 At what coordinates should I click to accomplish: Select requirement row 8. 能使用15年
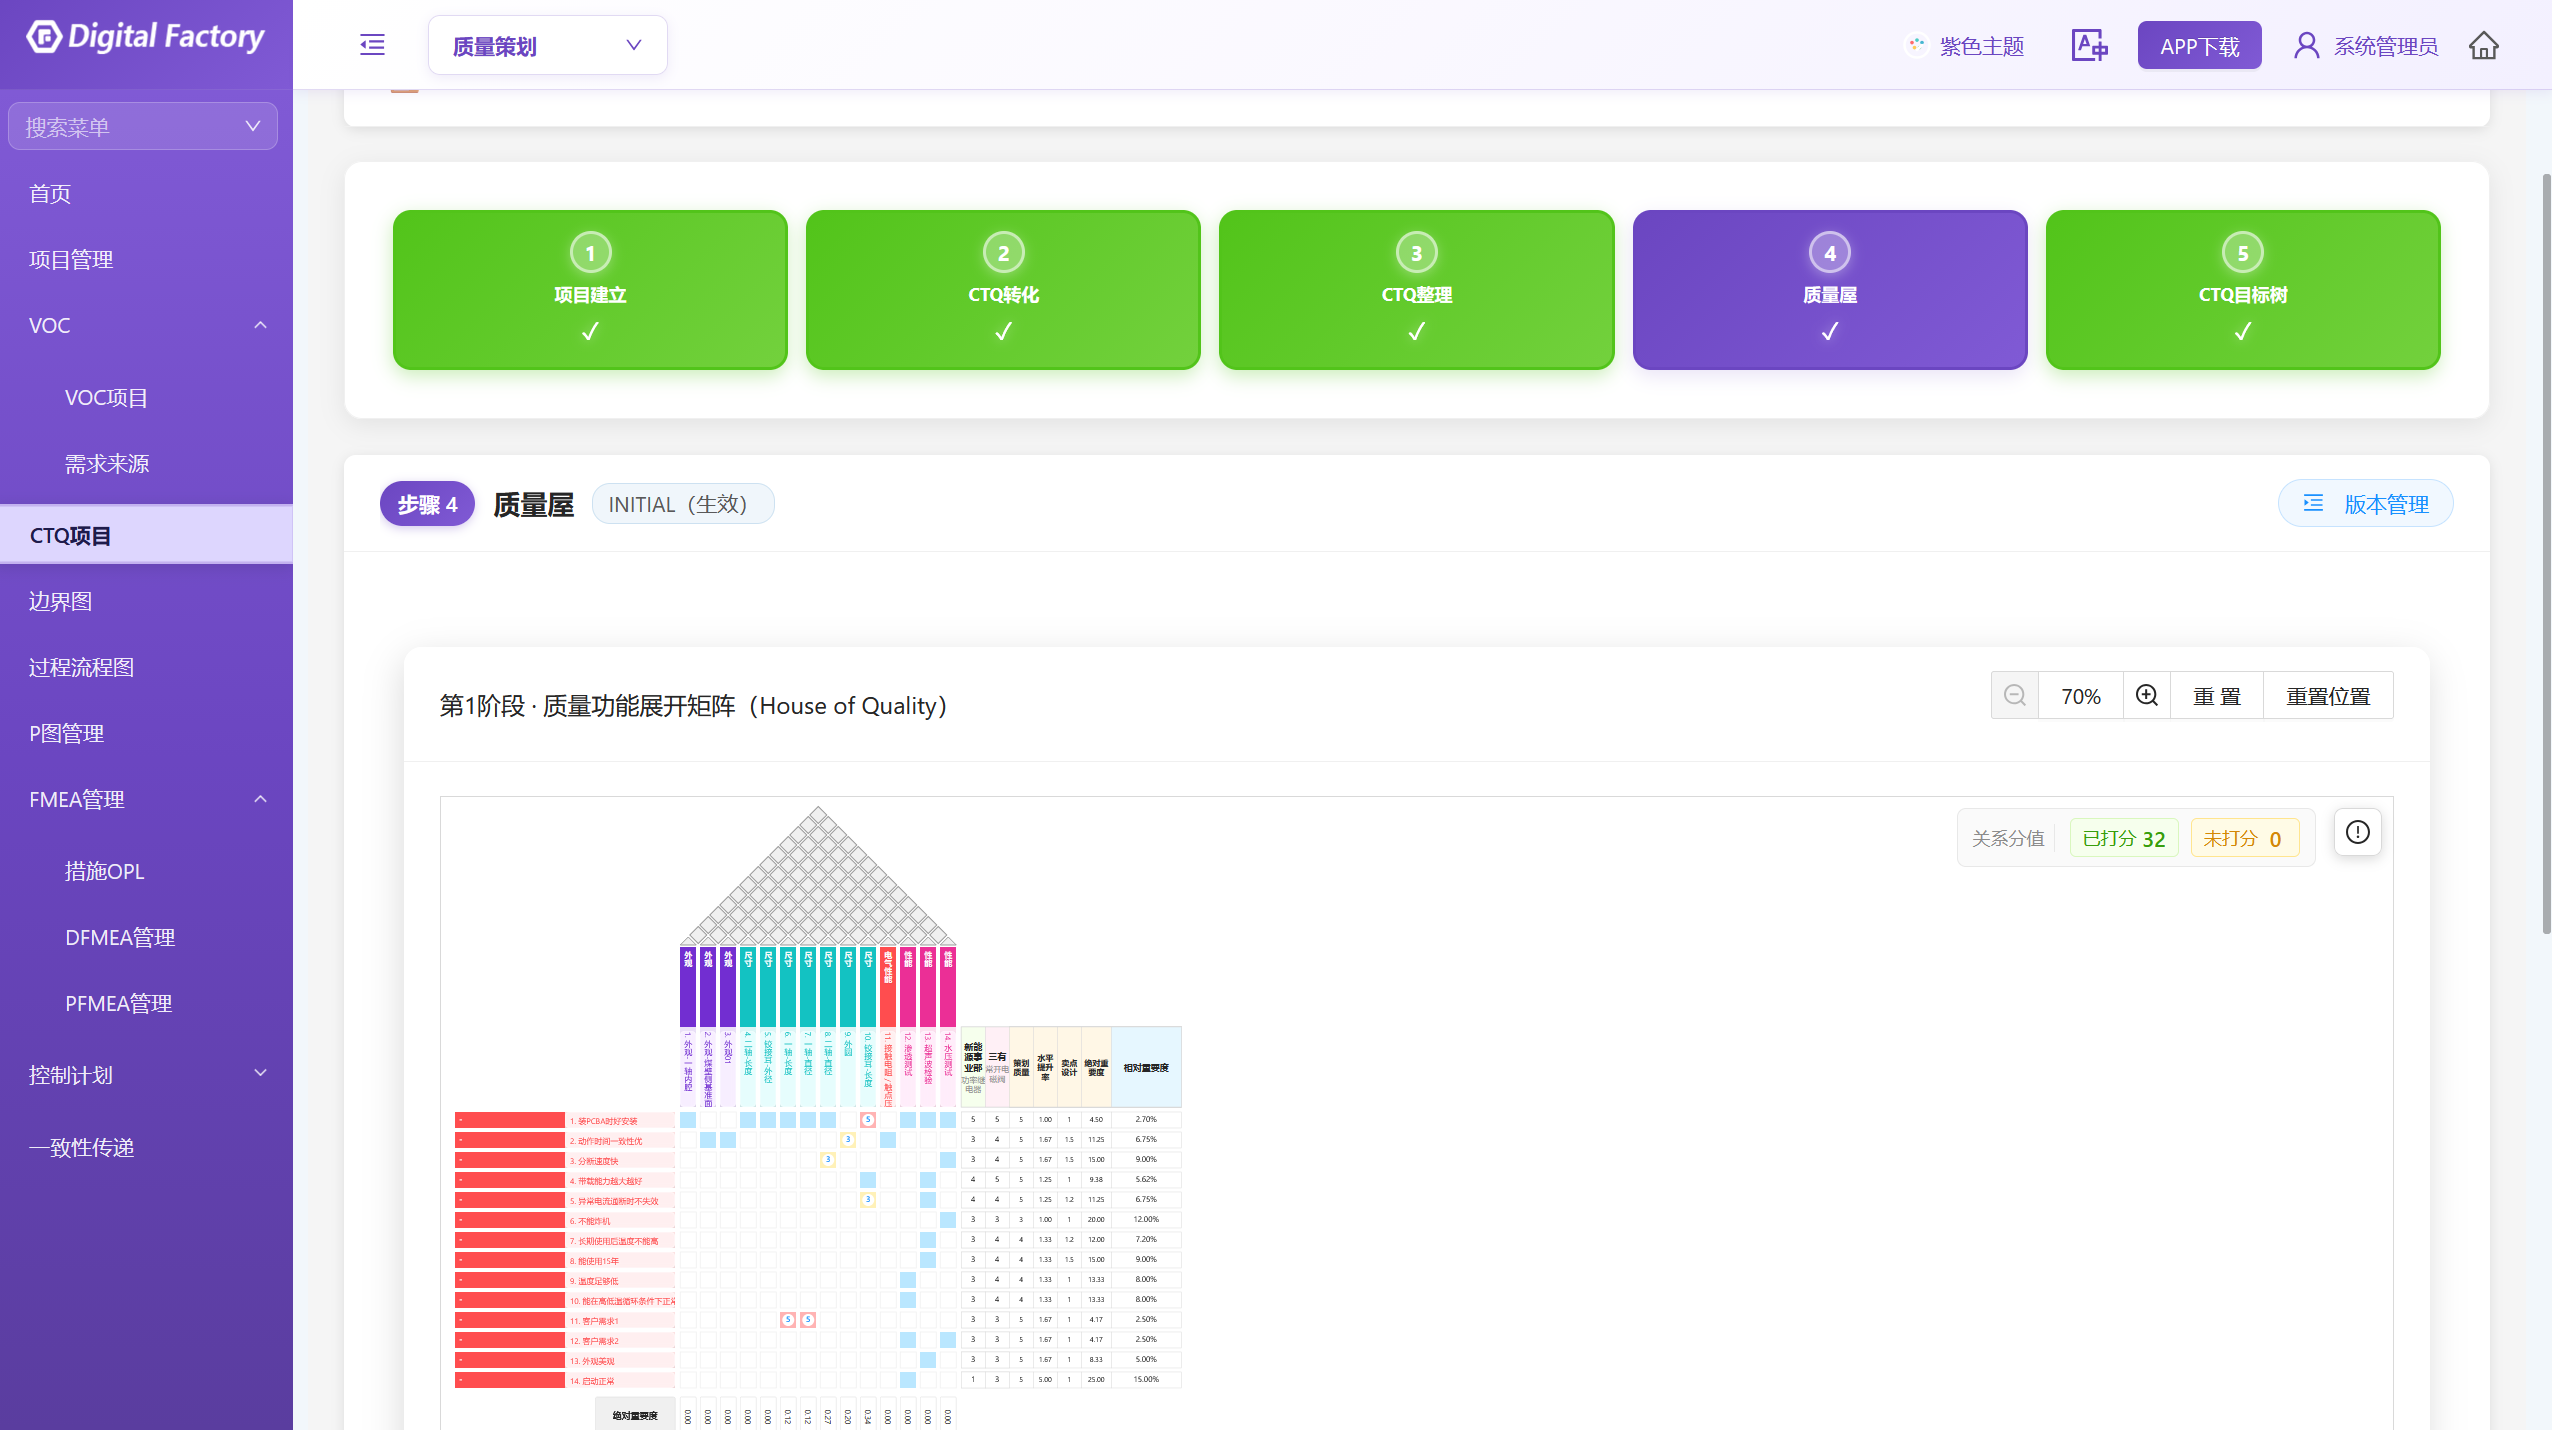click(622, 1260)
